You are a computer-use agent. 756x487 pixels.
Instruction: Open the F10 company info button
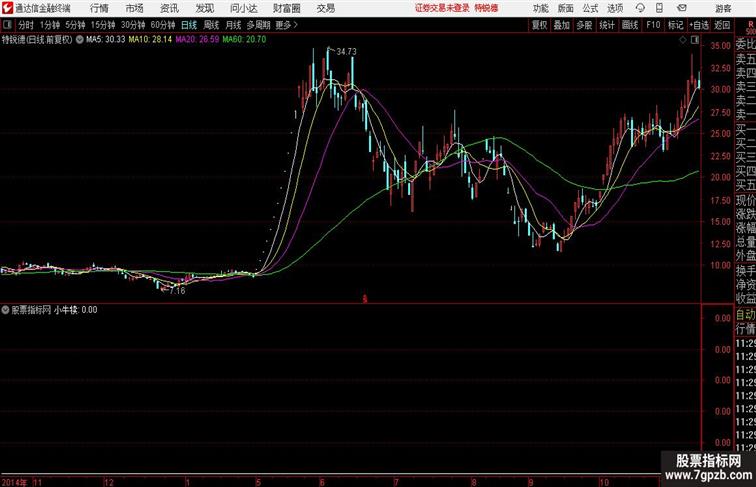coord(653,25)
